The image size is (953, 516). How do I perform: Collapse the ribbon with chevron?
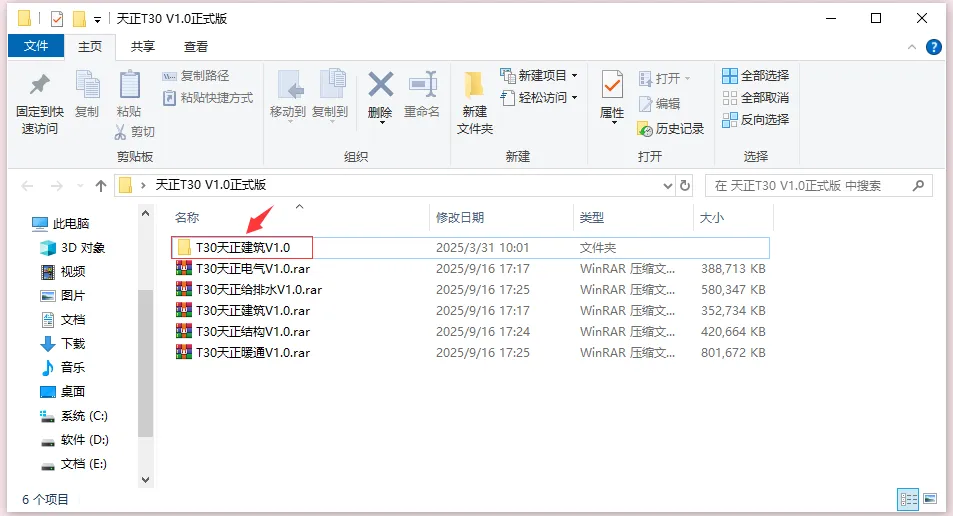coord(912,47)
